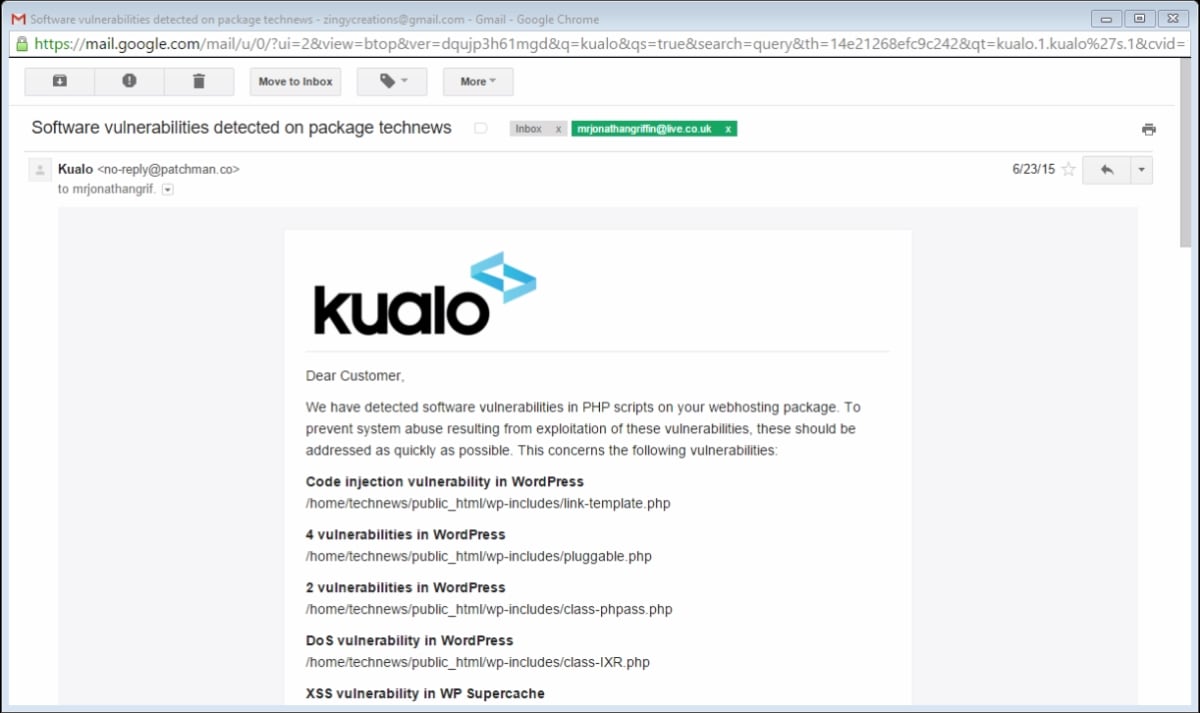Click the Kualo sender name
The height and width of the screenshot is (713, 1200).
[75, 169]
